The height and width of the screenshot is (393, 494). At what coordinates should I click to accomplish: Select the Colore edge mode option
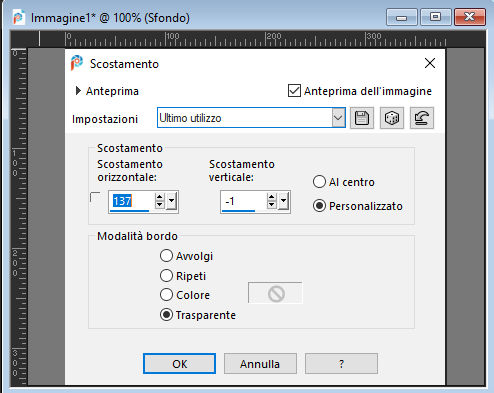click(x=166, y=295)
